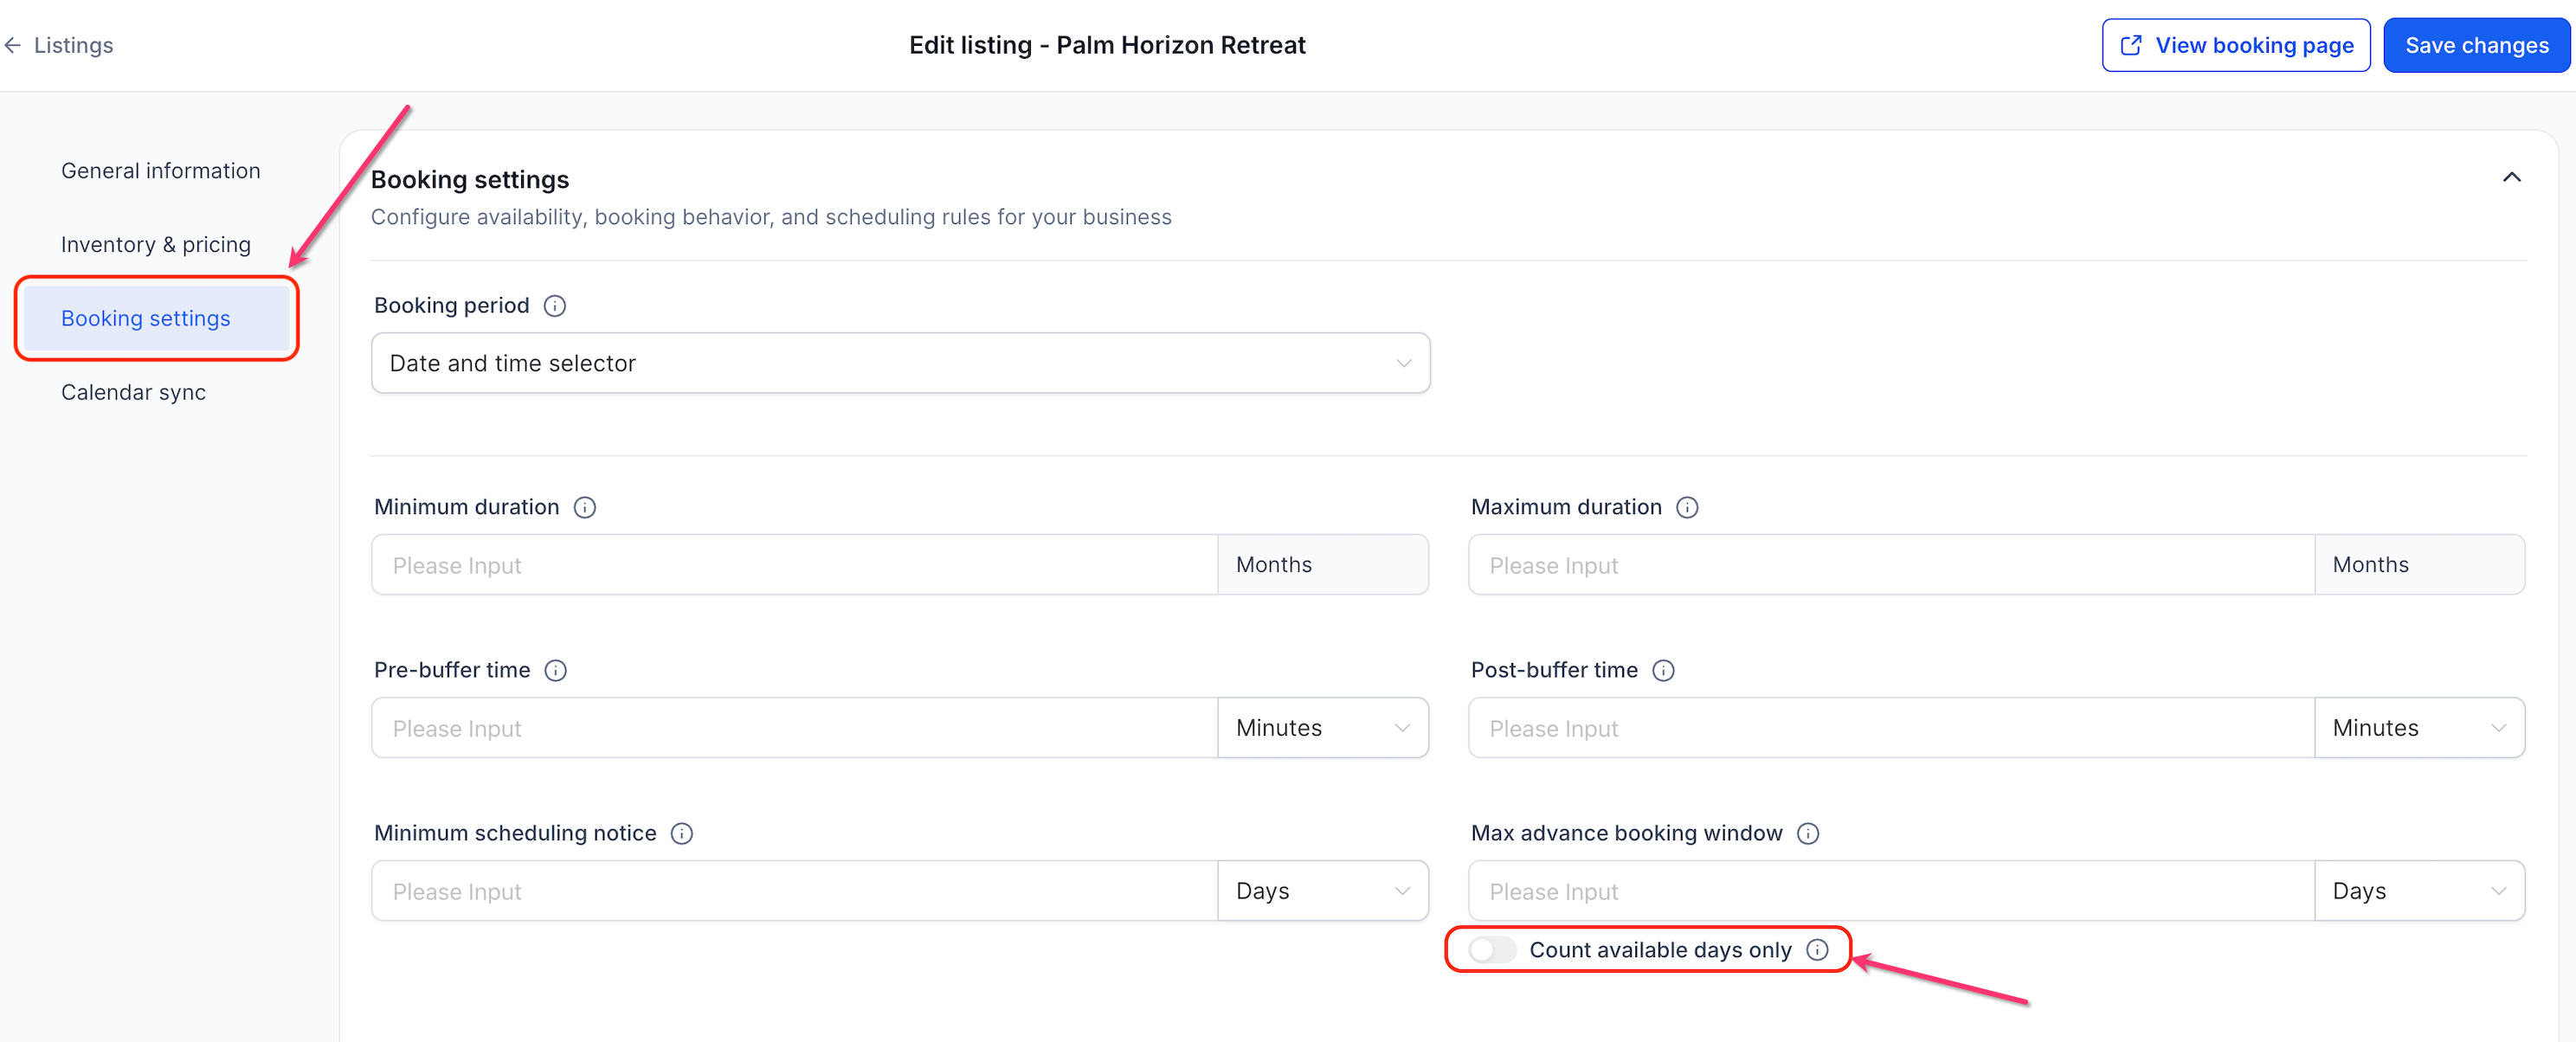Viewport: 2576px width, 1042px height.
Task: Focus the Minimum duration input field
Action: 794,565
